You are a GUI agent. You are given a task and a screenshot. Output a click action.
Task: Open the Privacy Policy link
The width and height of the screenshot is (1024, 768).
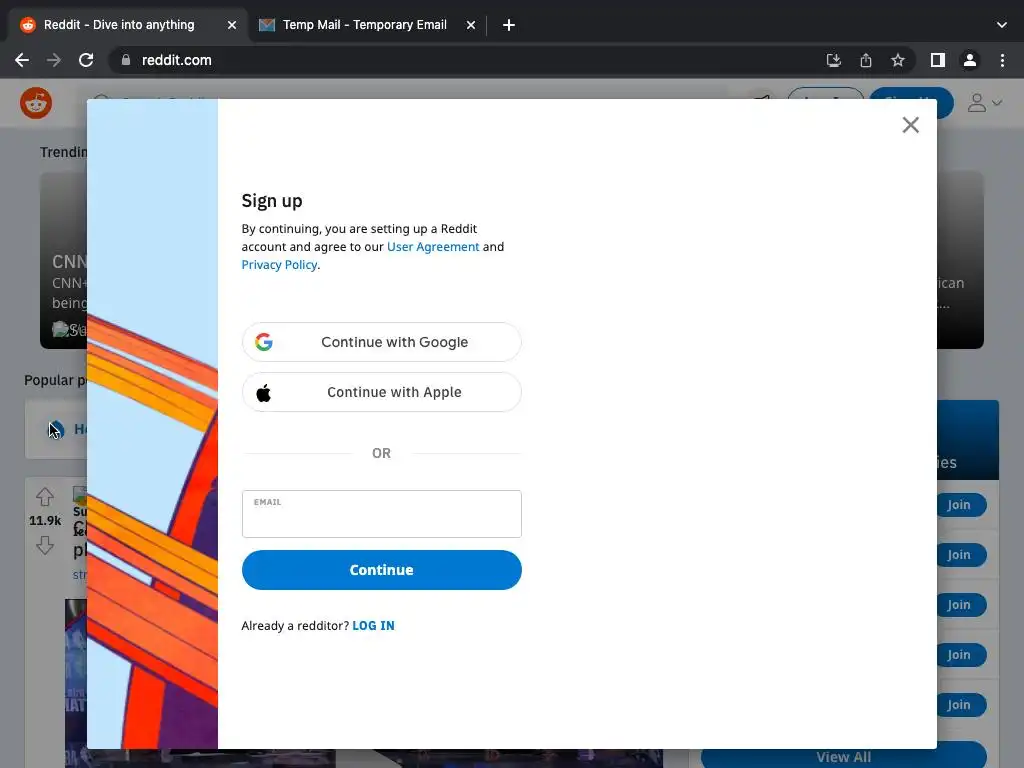click(279, 264)
